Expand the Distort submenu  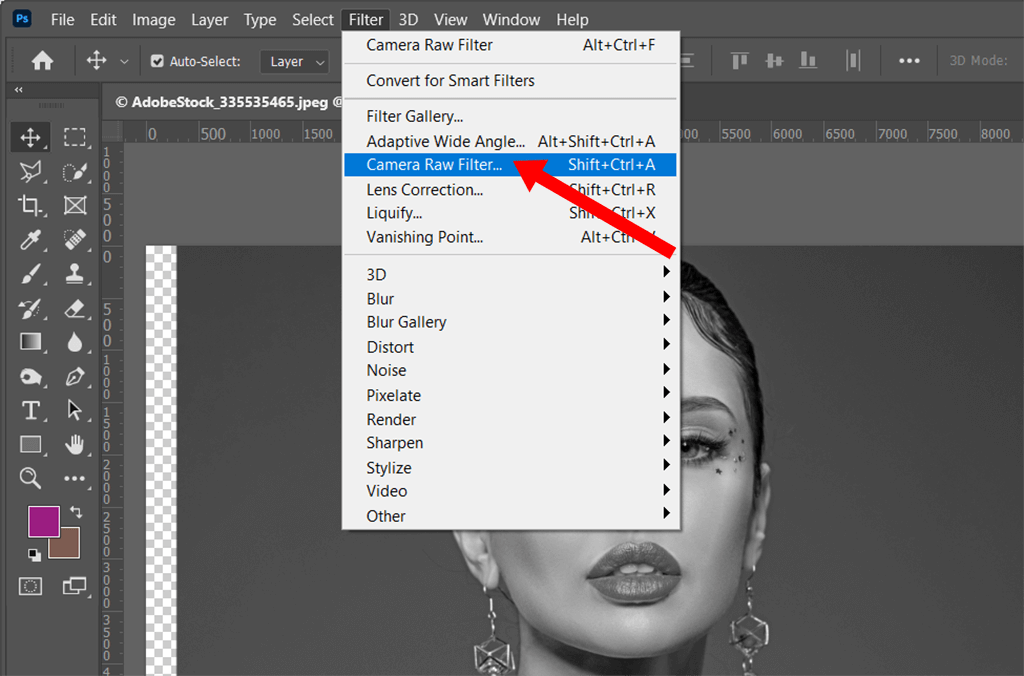[511, 347]
